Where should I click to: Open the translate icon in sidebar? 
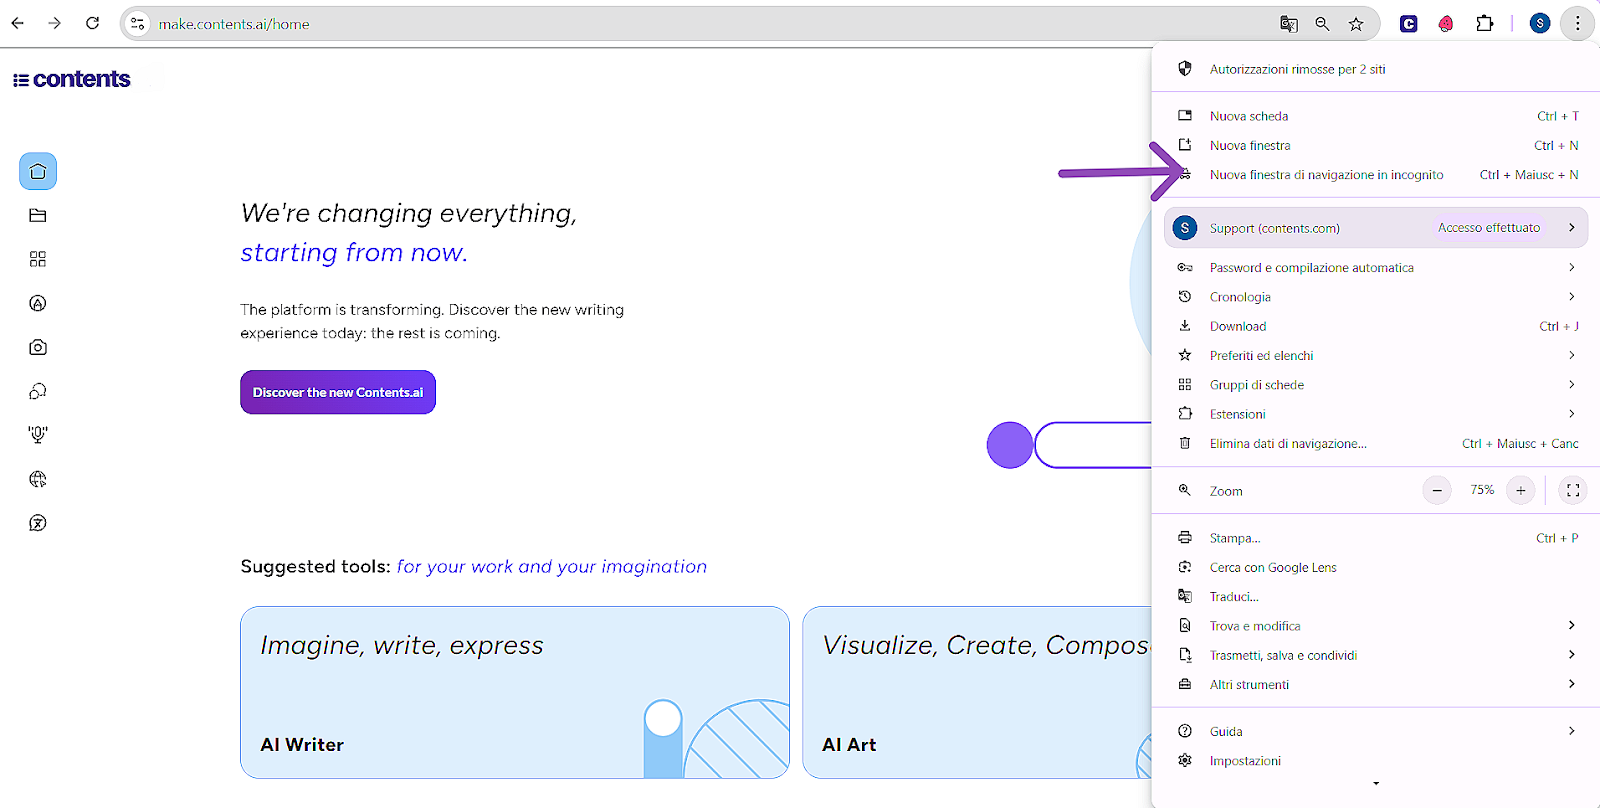tap(38, 523)
